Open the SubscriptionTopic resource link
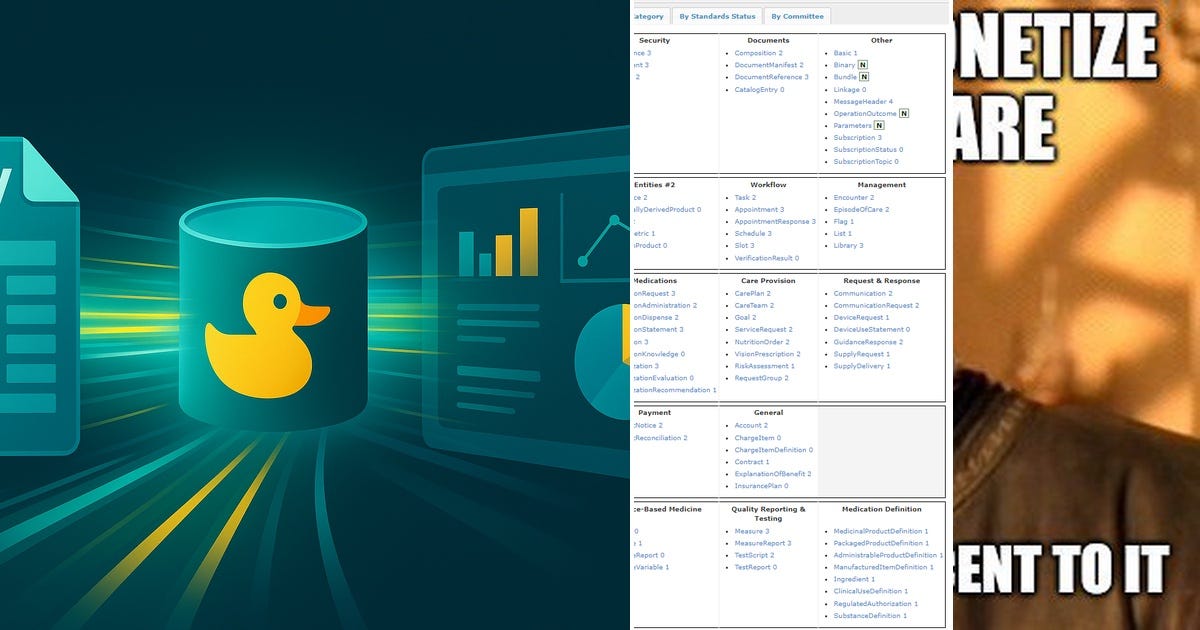 (862, 162)
